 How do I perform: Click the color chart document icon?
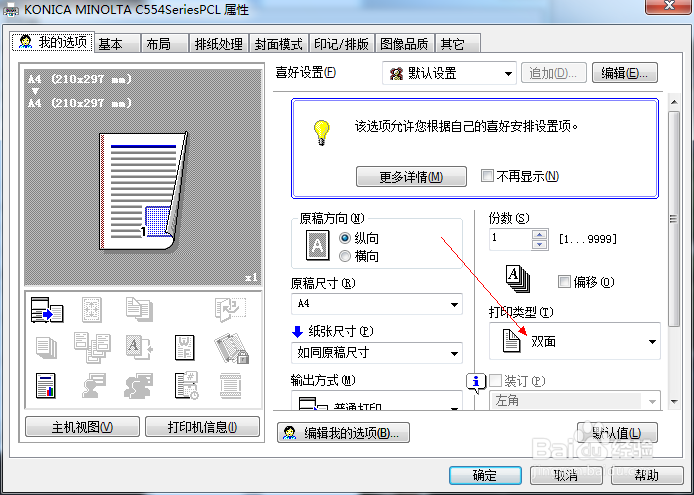pyautogui.click(x=46, y=386)
